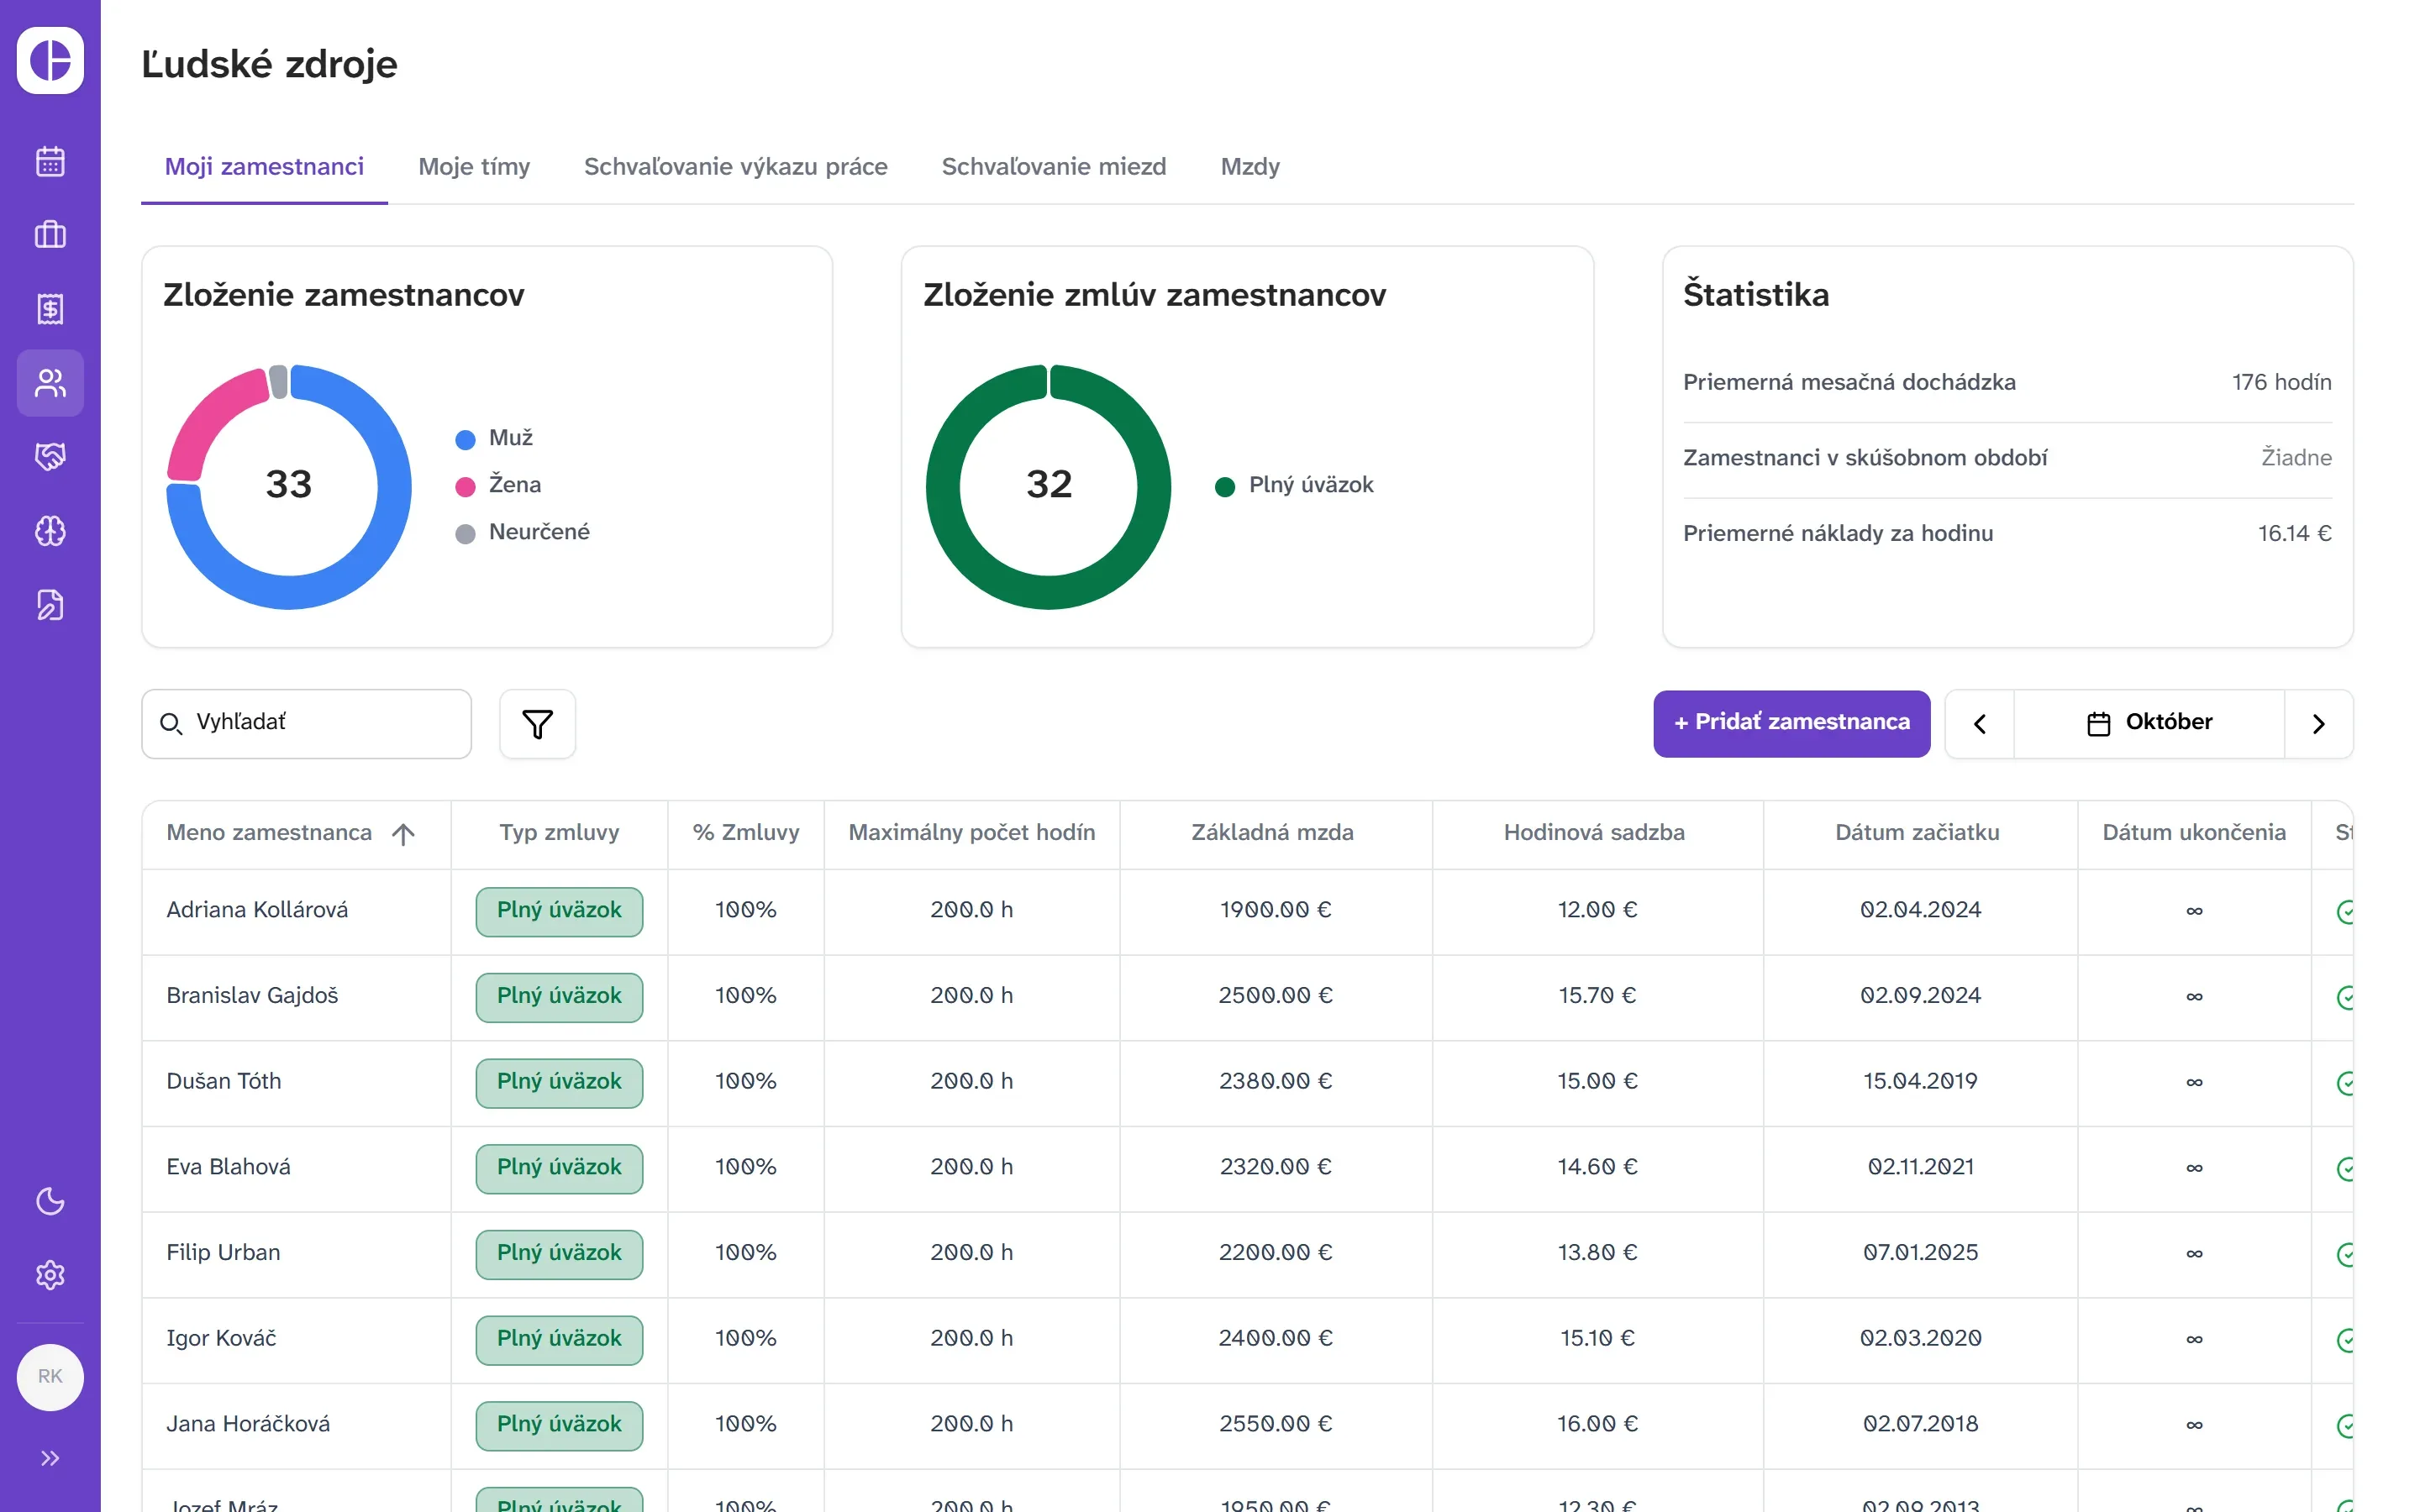This screenshot has height=1512, width=2420.
Task: Open the RK user avatar
Action: [50, 1377]
